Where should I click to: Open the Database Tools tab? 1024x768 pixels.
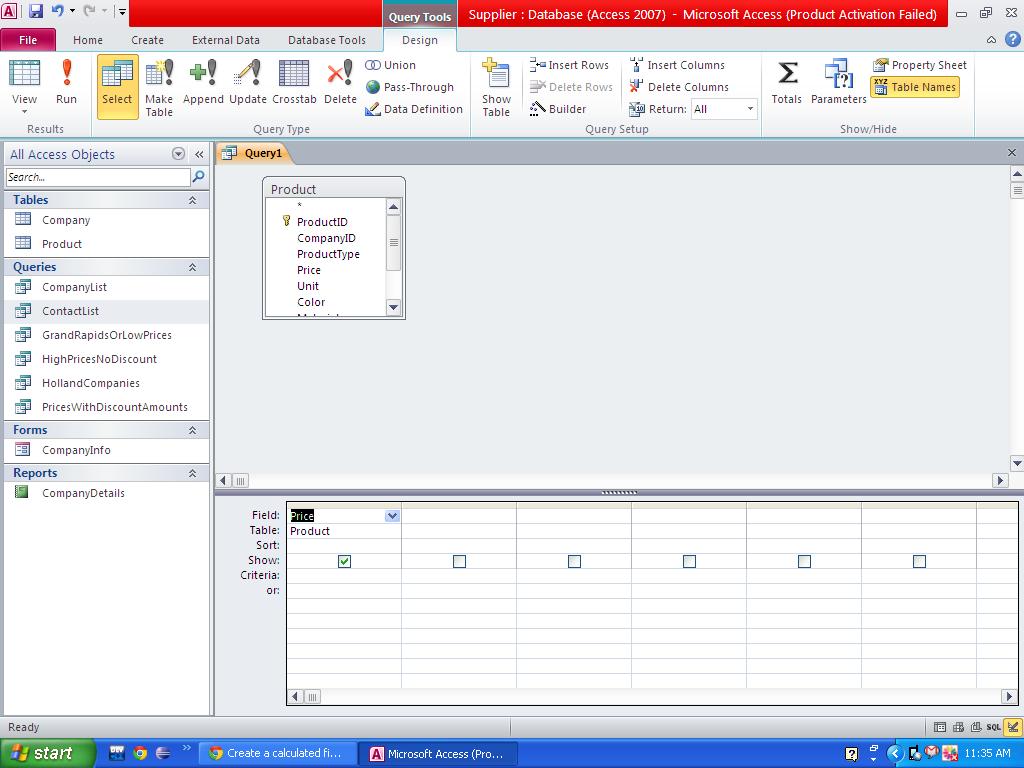coord(326,40)
